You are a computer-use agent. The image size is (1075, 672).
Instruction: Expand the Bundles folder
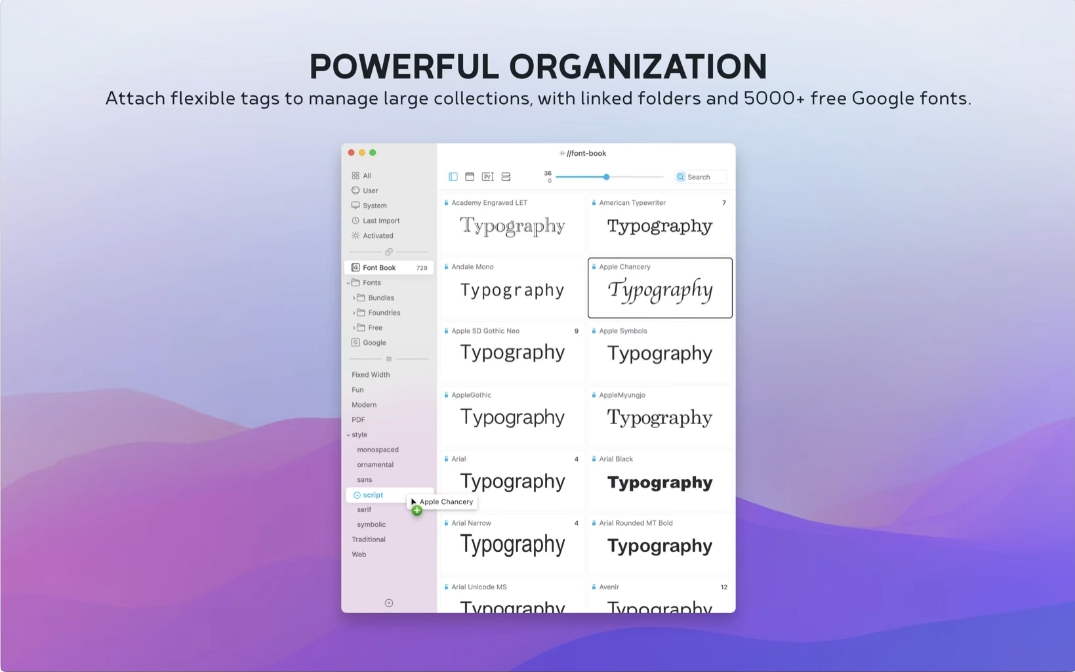click(354, 298)
